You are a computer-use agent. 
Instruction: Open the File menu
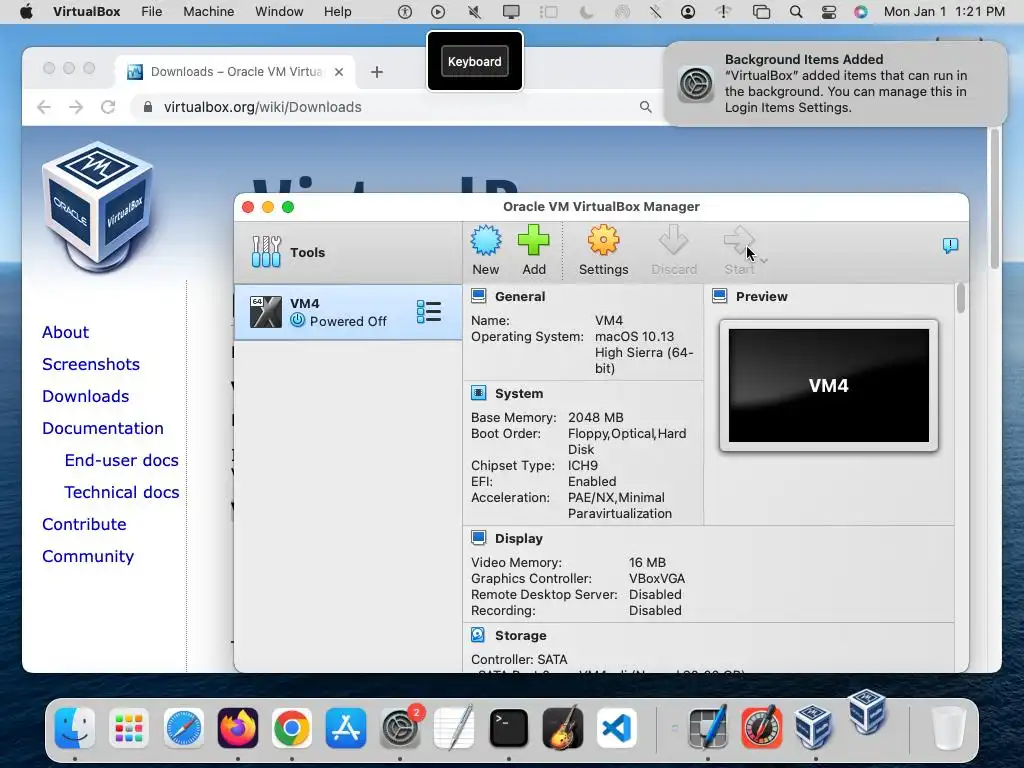coord(152,12)
